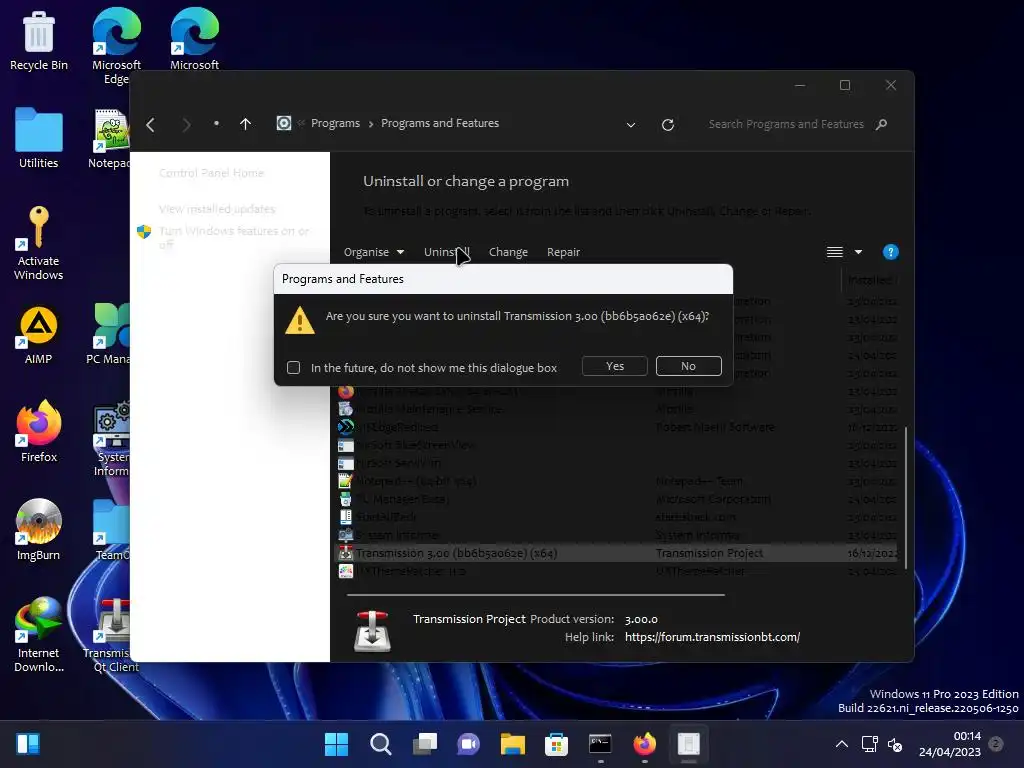This screenshot has width=1024, height=768.
Task: Click the Repair toolbar command
Action: coord(563,252)
